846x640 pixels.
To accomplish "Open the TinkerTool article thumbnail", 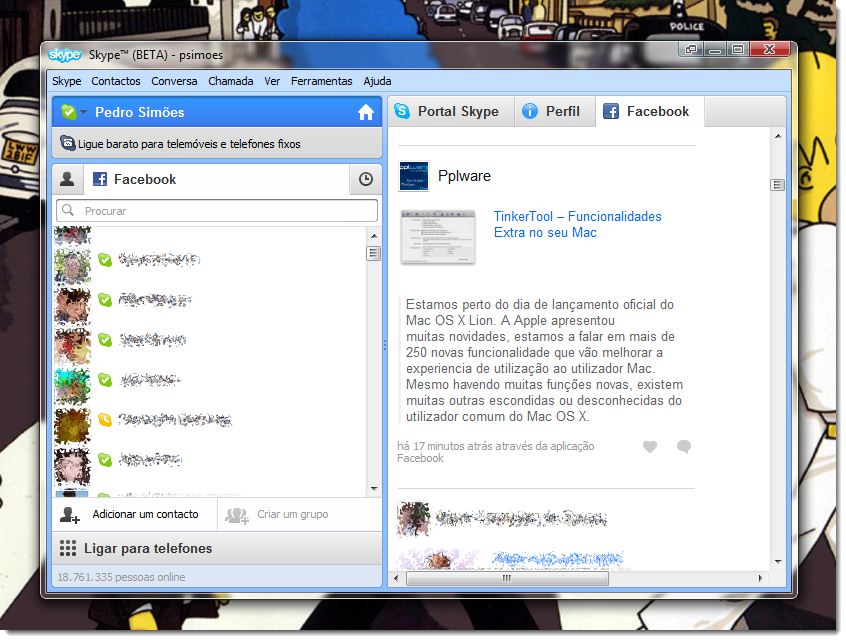I will tap(438, 237).
